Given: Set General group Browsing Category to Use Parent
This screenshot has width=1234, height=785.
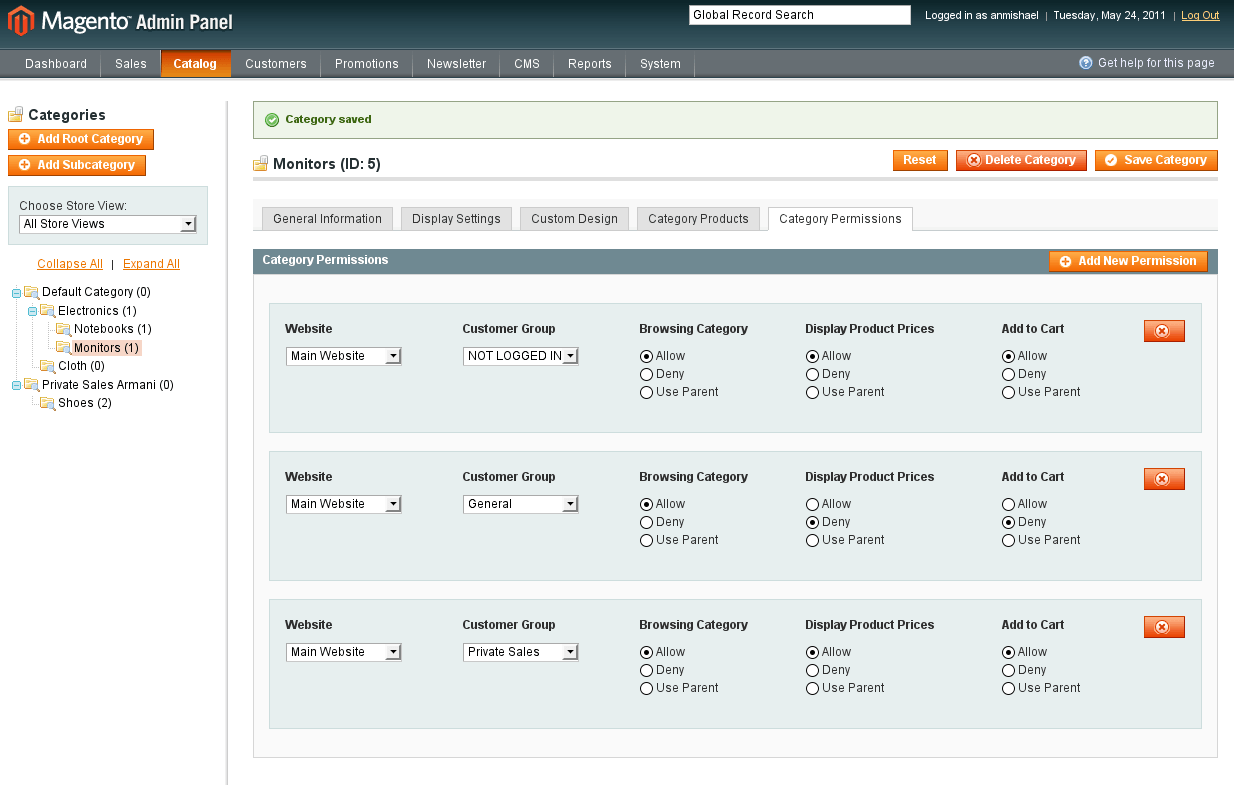Looking at the screenshot, I should pyautogui.click(x=646, y=540).
